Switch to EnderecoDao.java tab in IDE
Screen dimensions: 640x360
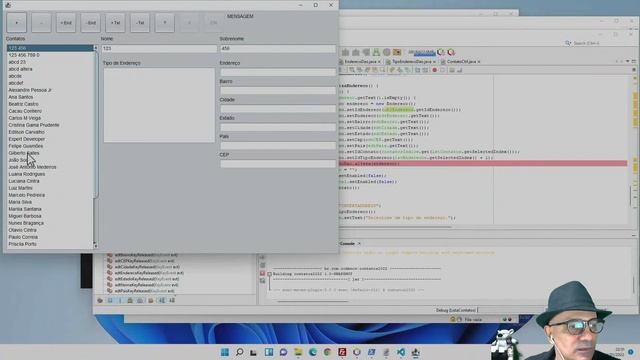(x=360, y=62)
